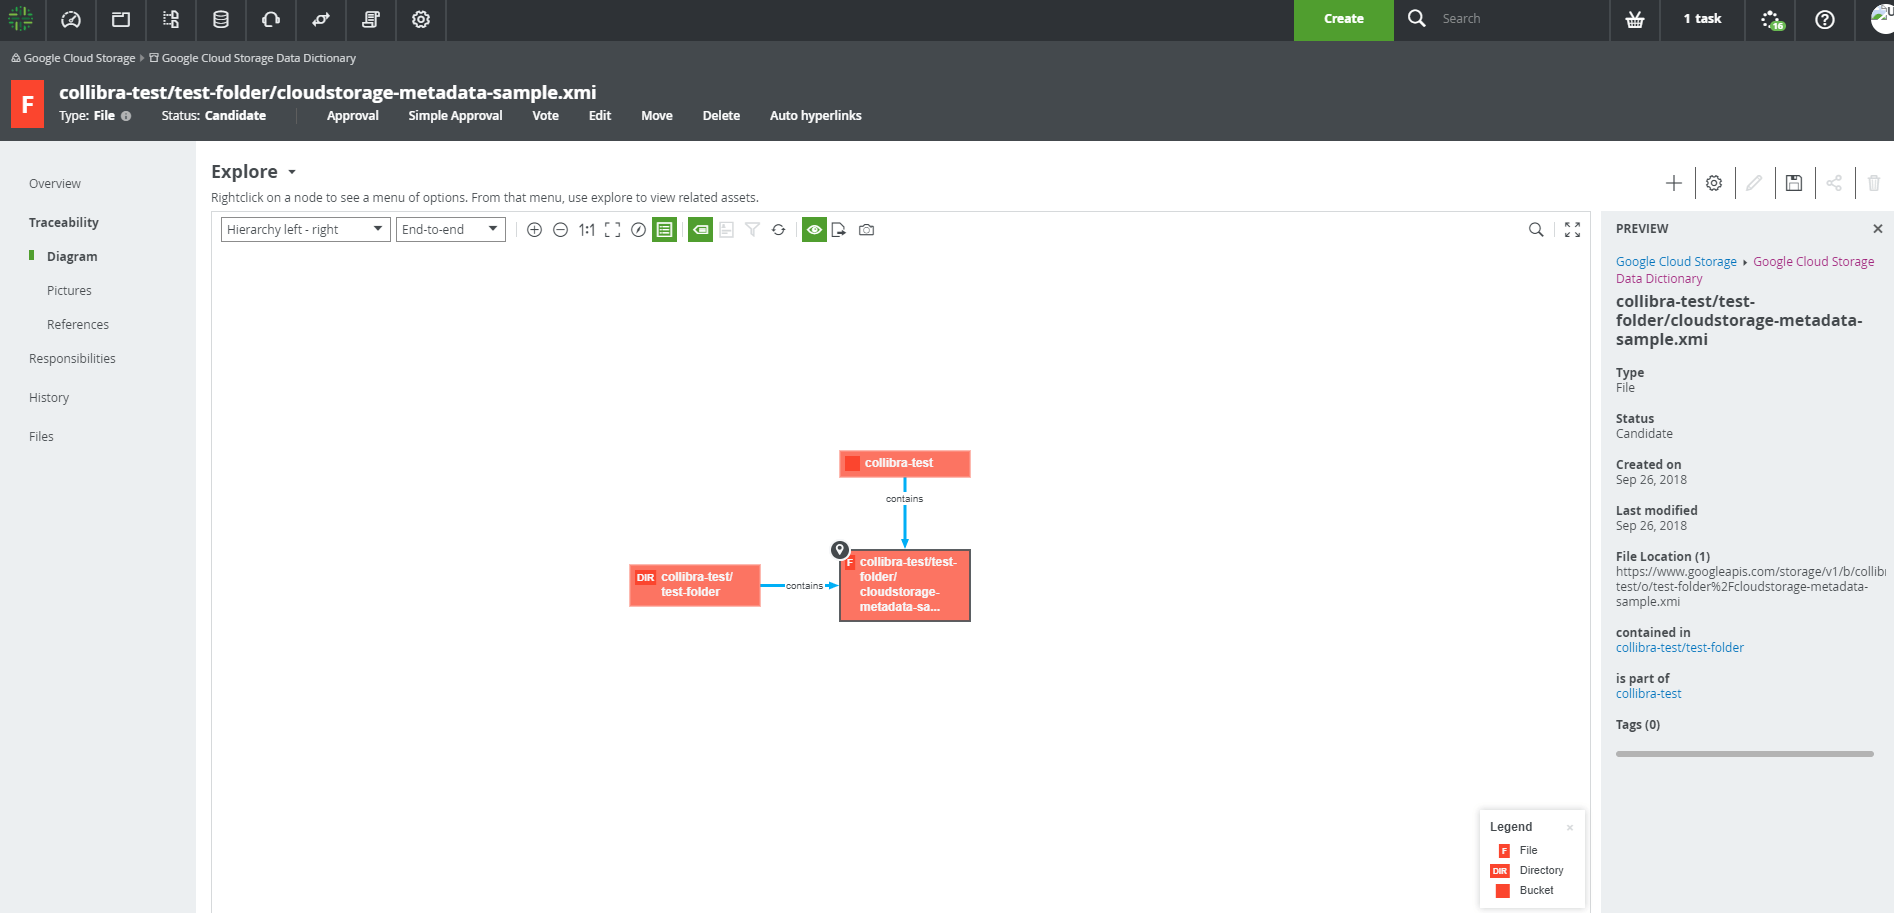Click the Simple Approval action
This screenshot has height=913, width=1894.
coord(455,116)
